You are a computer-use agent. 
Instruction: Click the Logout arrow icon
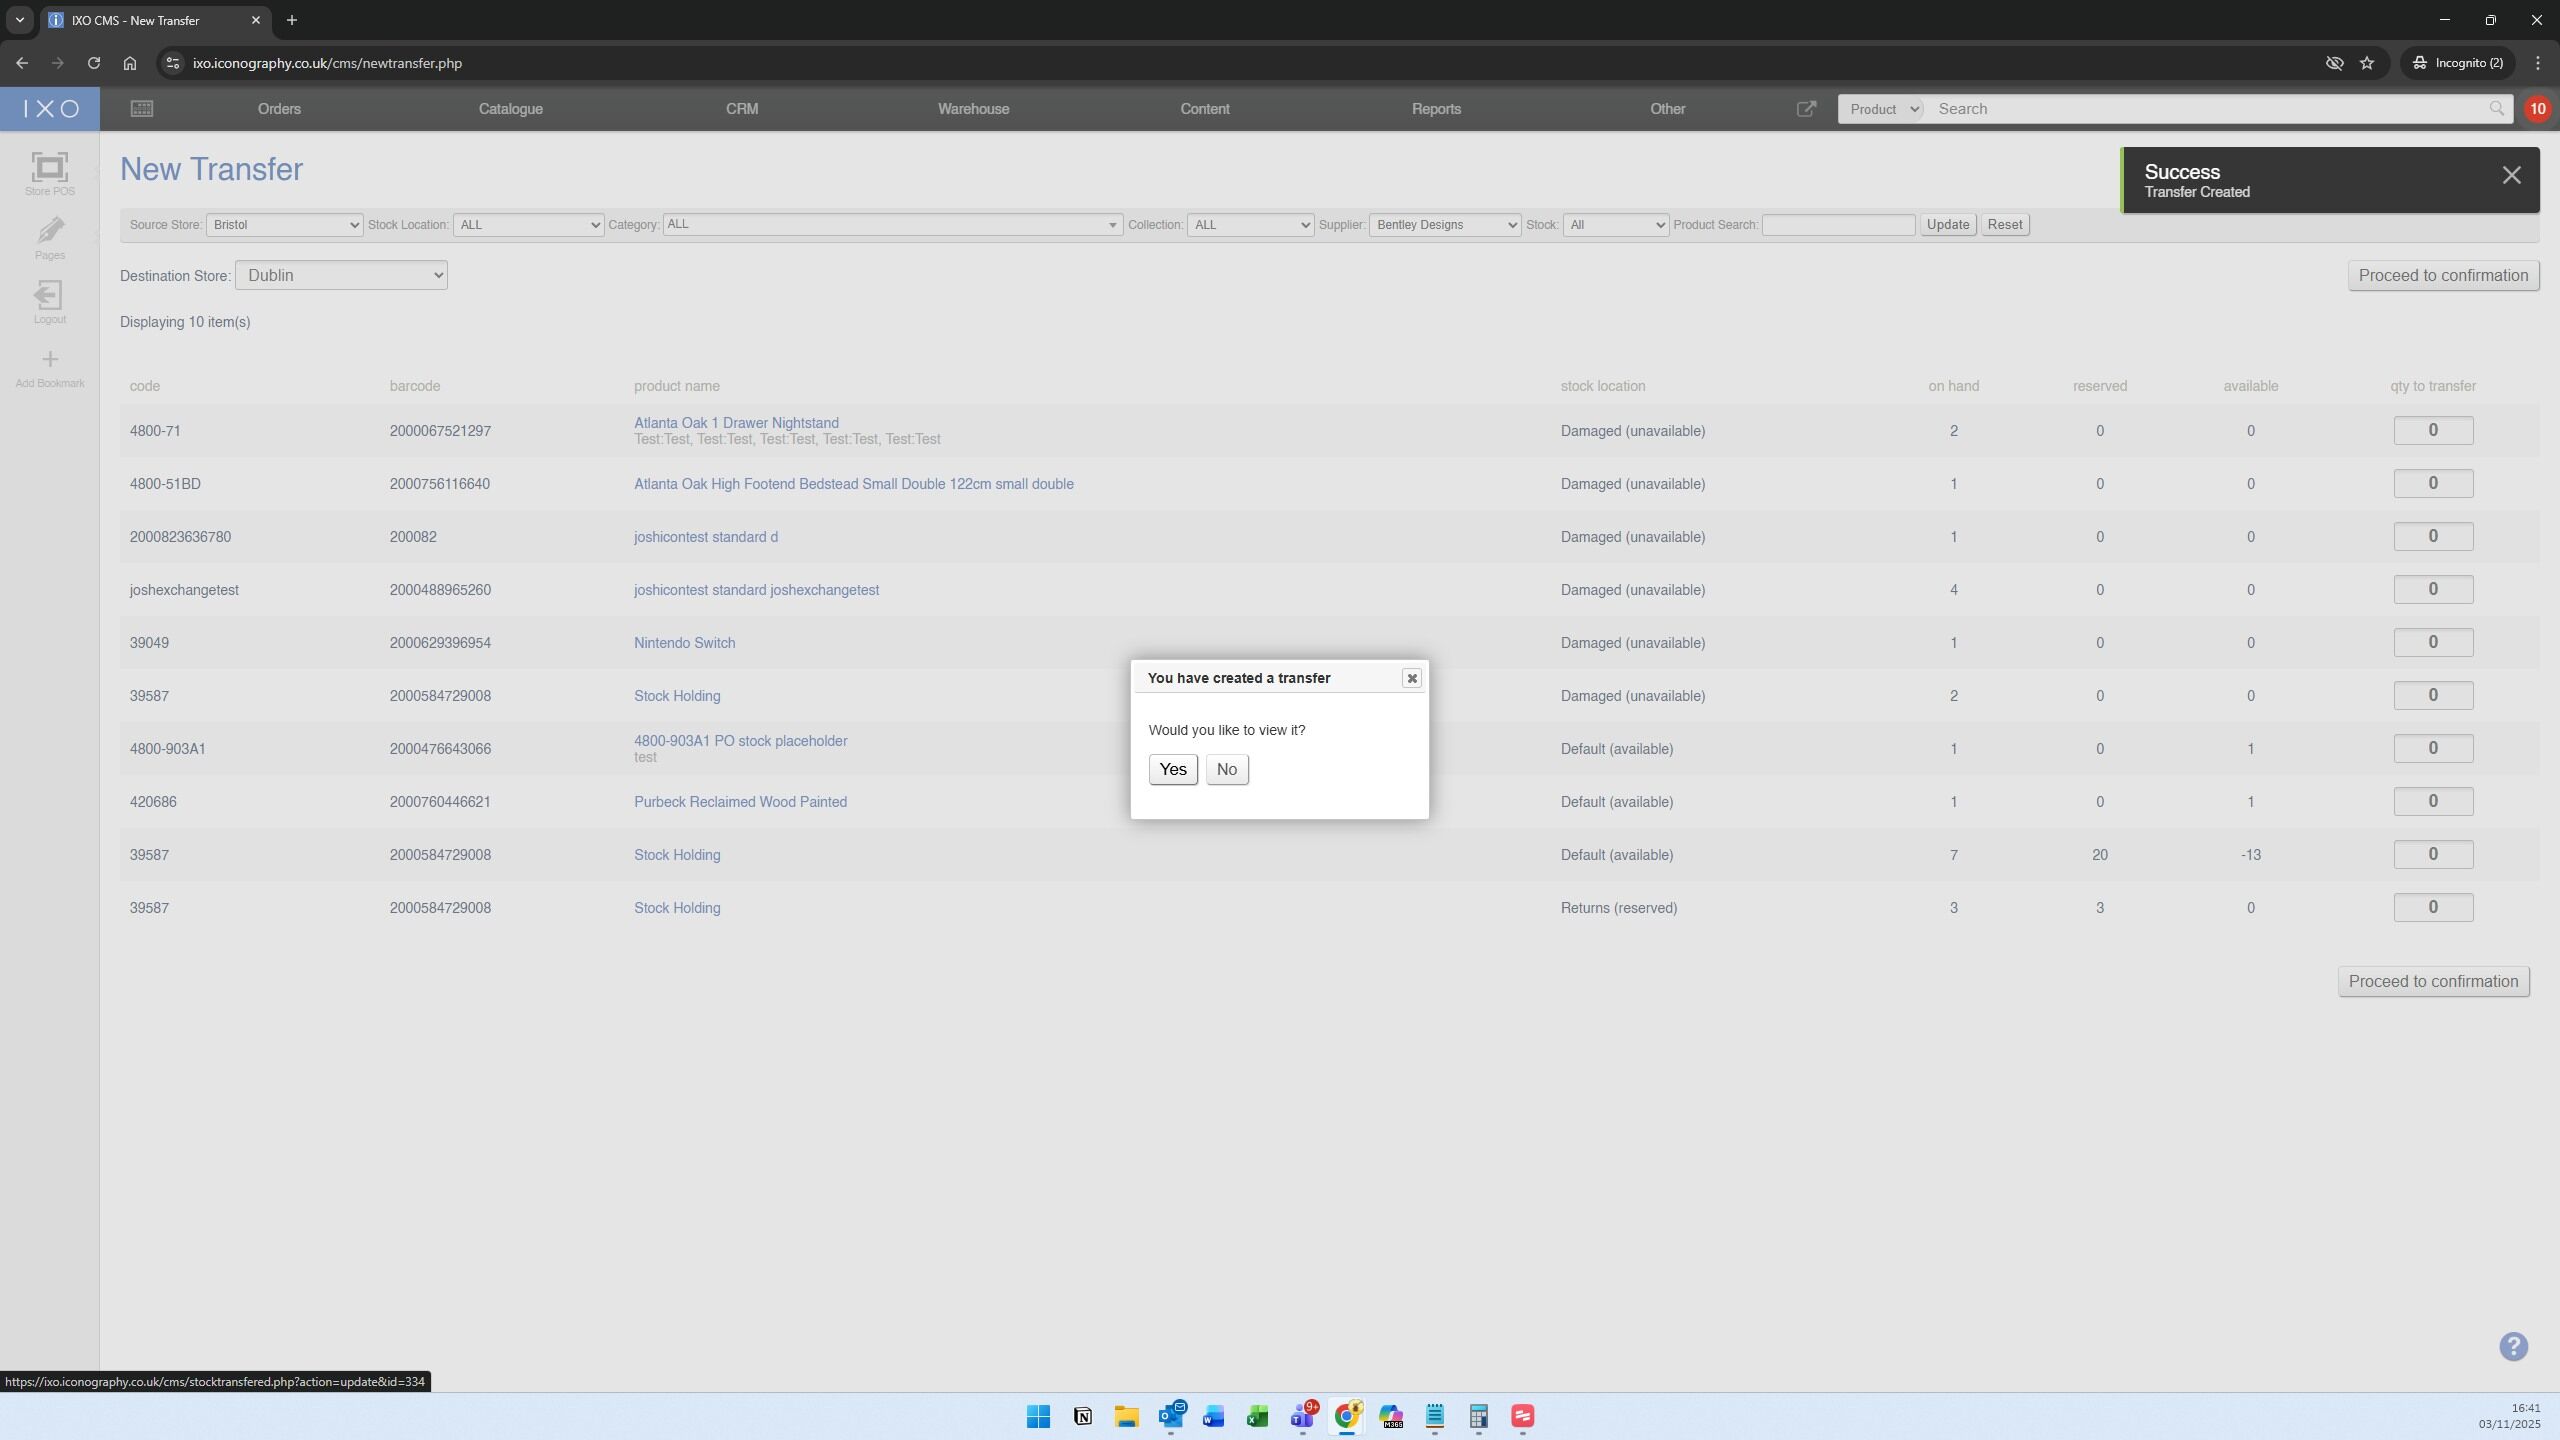coord(49,296)
